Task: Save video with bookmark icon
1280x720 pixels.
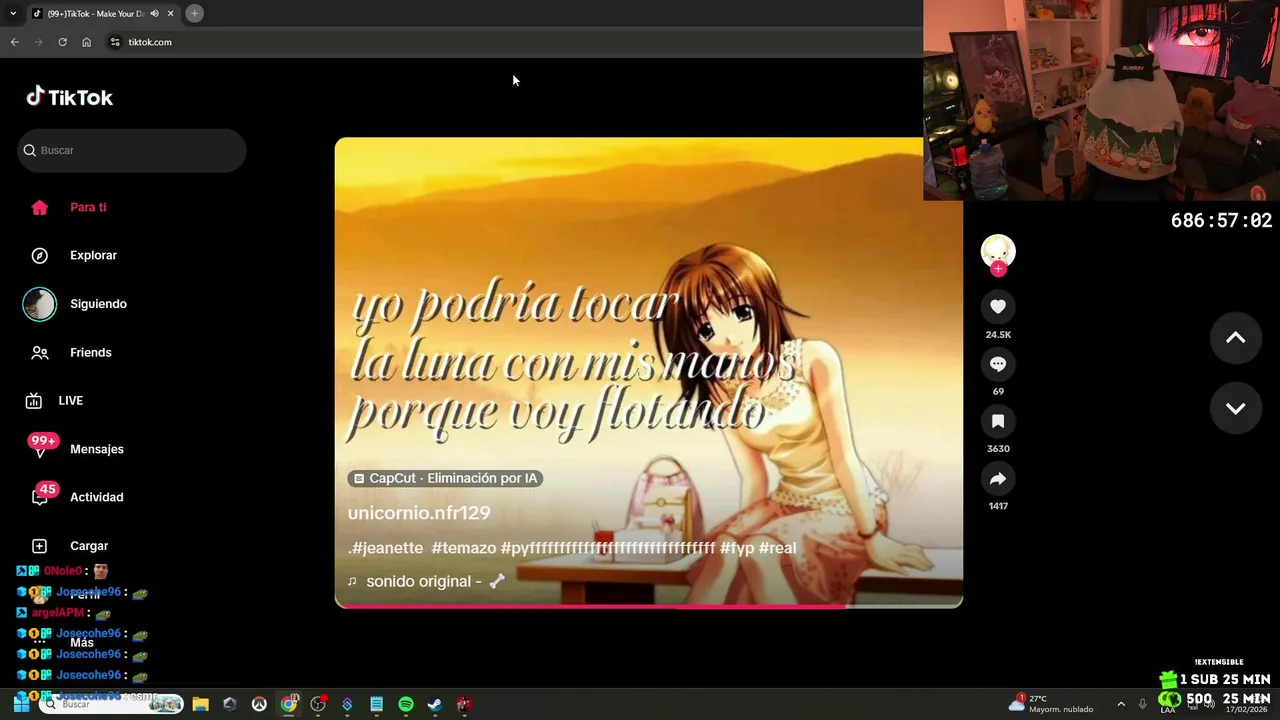Action: [998, 421]
